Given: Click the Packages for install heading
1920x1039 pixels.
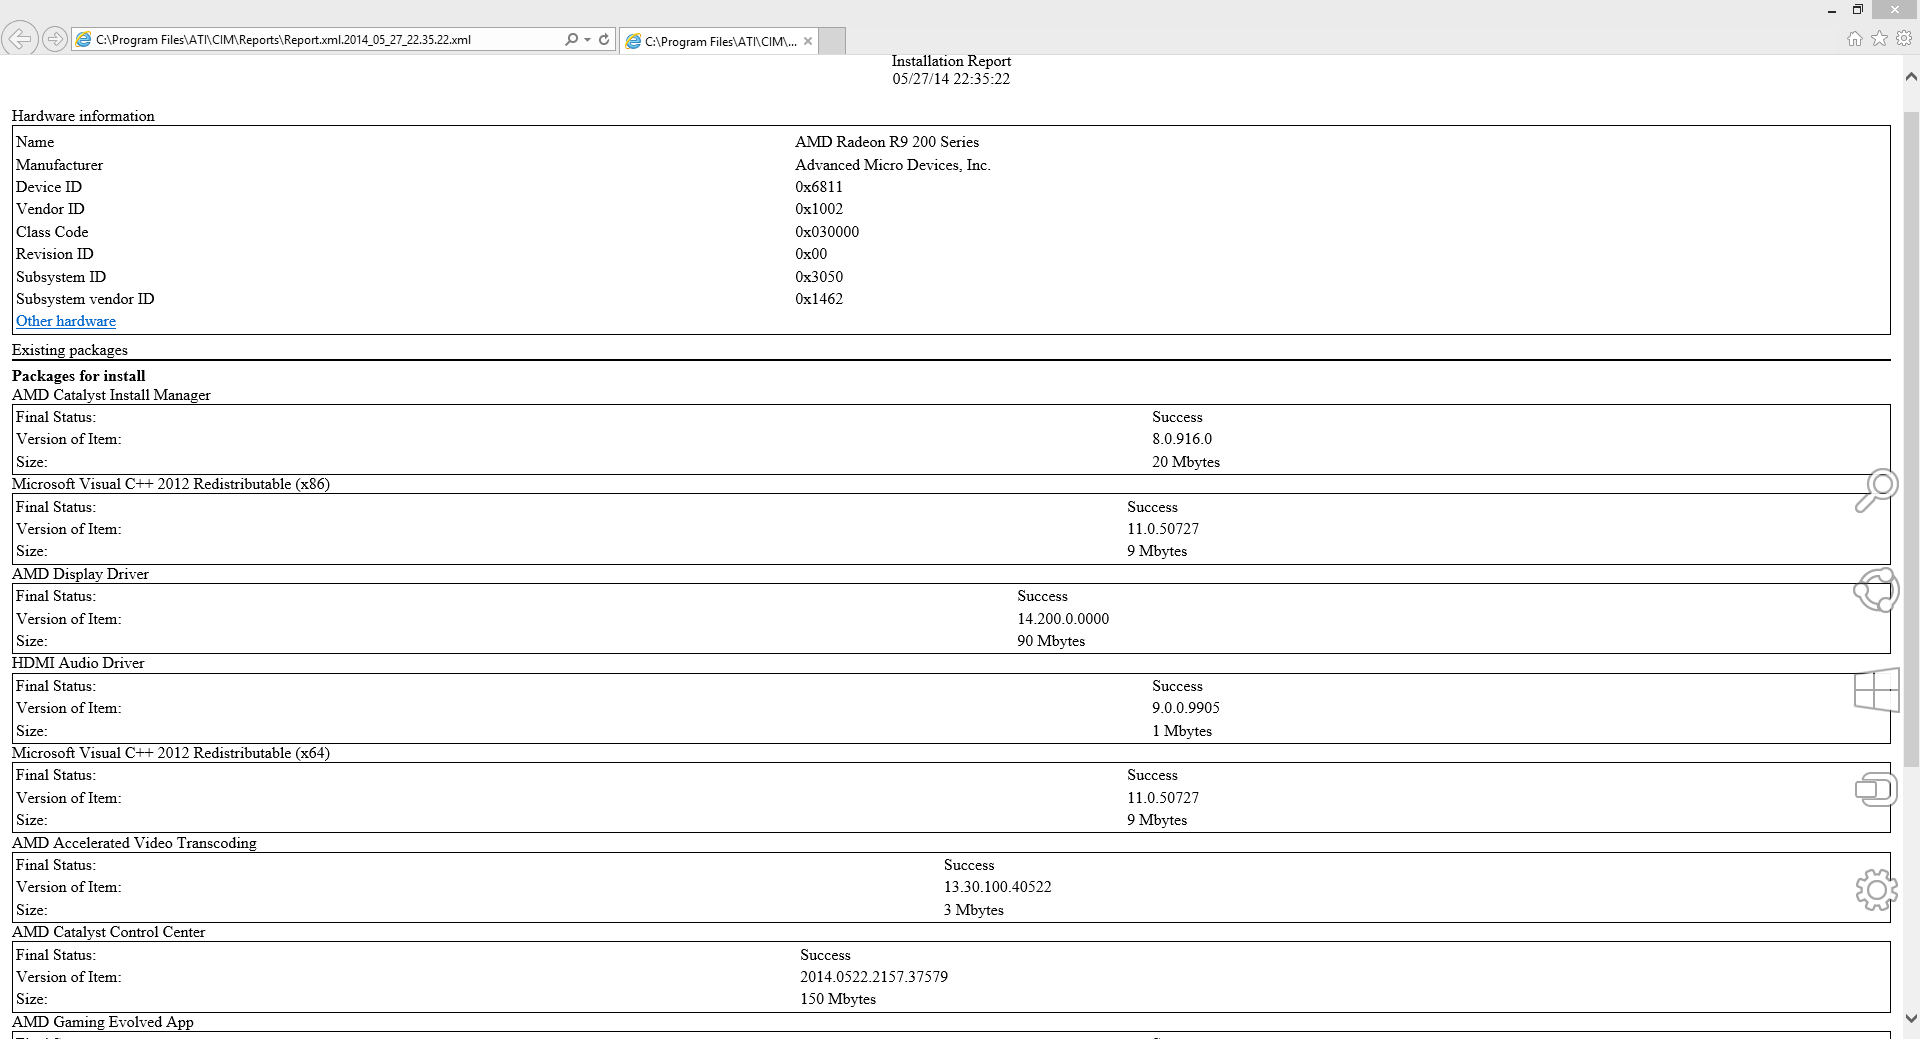Looking at the screenshot, I should (79, 376).
